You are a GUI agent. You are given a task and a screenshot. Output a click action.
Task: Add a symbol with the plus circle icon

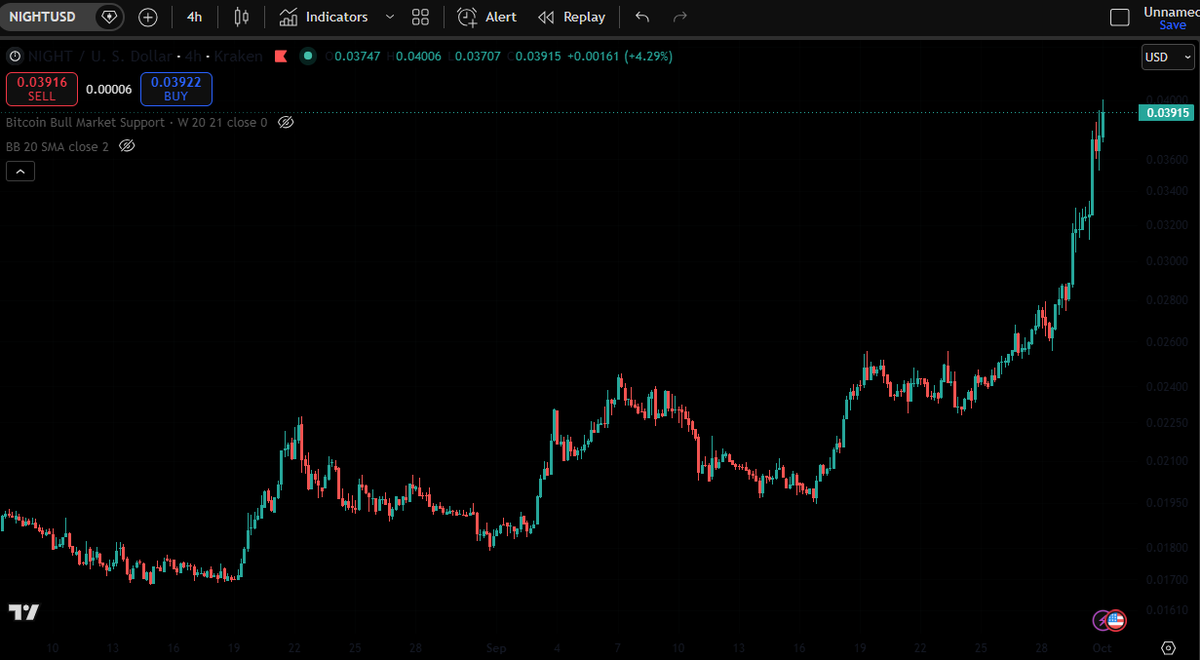point(148,17)
